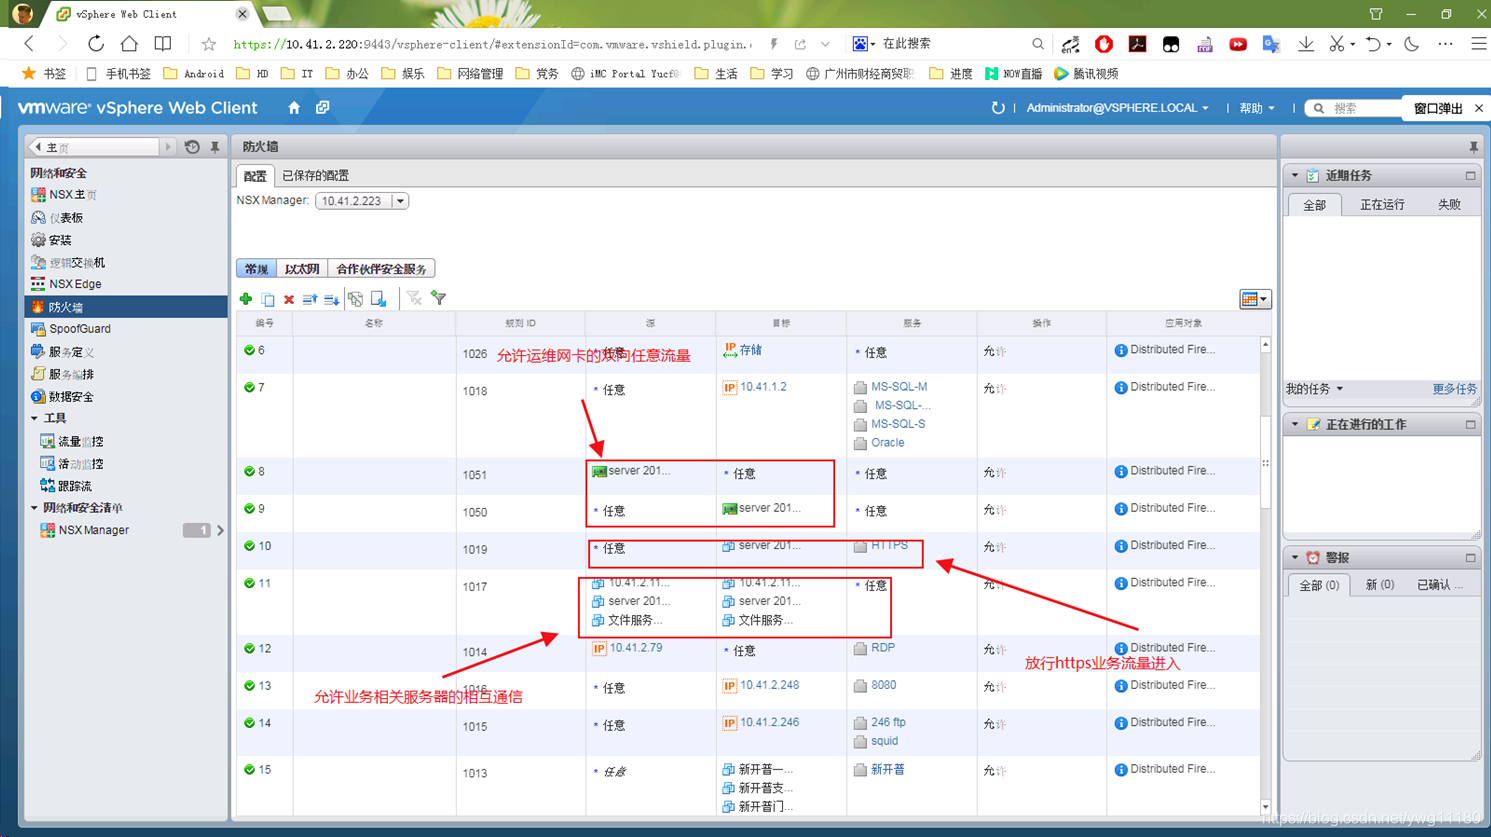Add a new firewall rule with plus icon
The image size is (1491, 837).
pyautogui.click(x=246, y=299)
